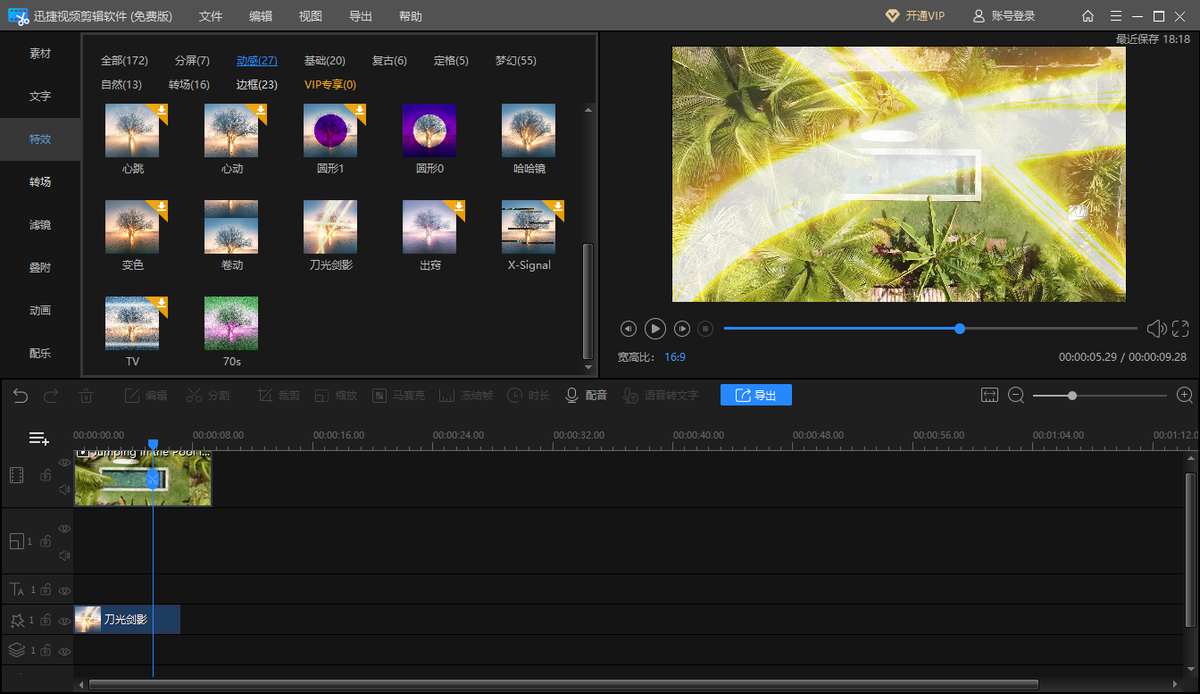Click the preview progress slider handle
Screen dimensions: 1200x694
960,328
